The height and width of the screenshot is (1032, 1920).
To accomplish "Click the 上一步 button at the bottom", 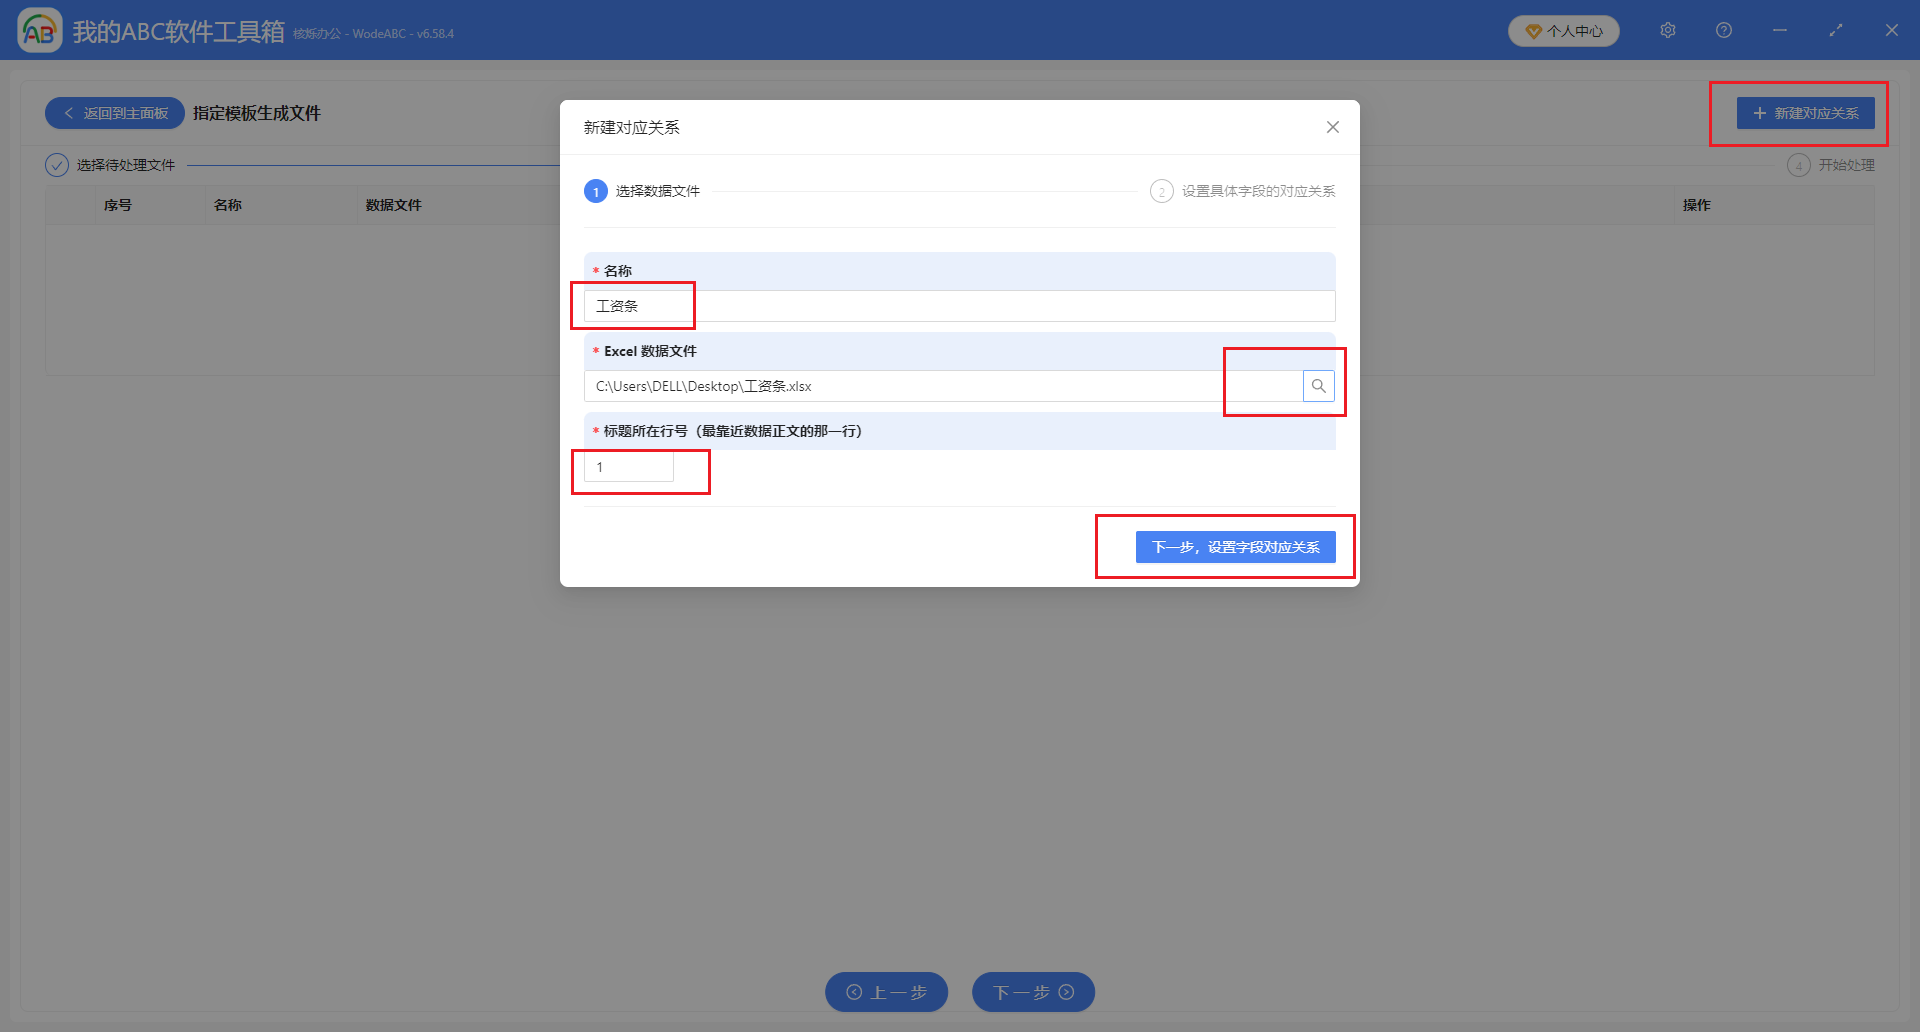I will 885,991.
